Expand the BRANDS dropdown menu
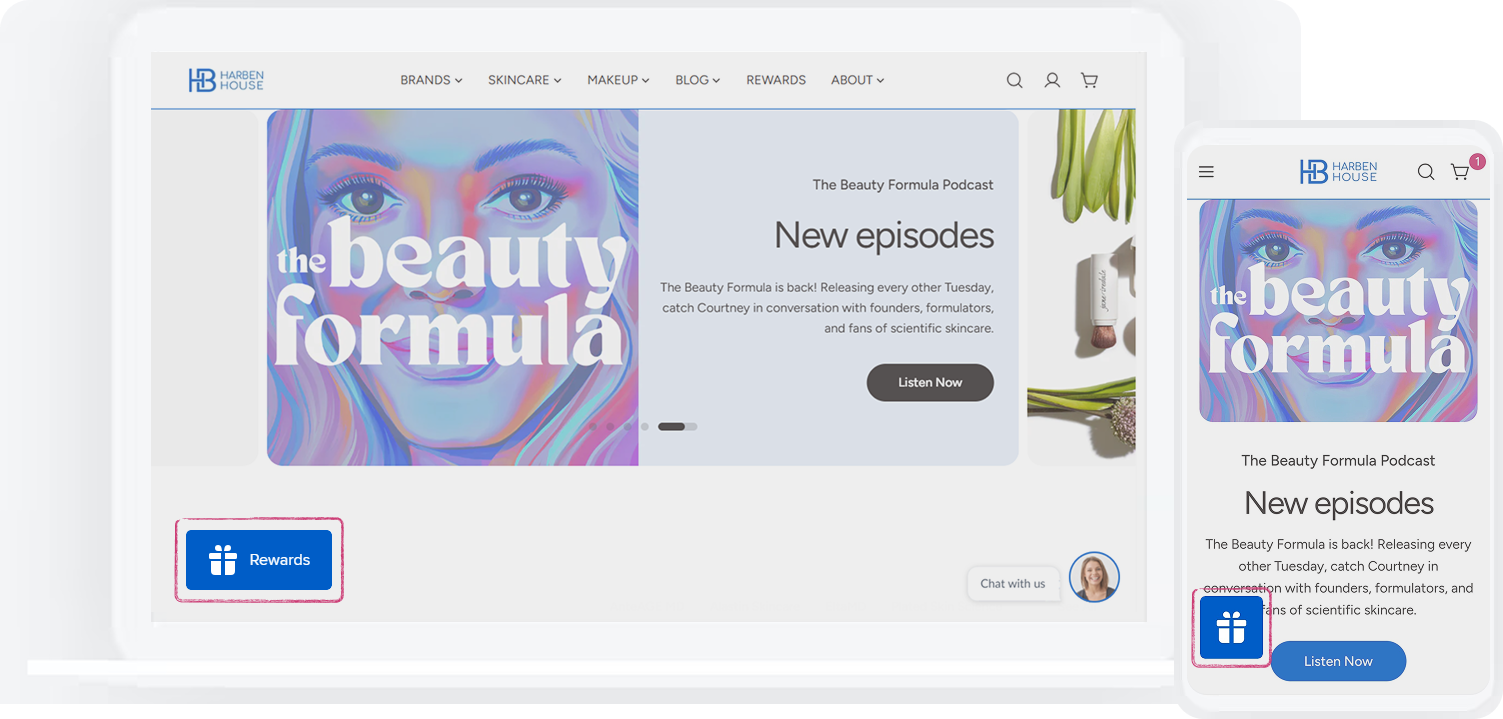Image resolution: width=1503 pixels, height=719 pixels. click(x=431, y=80)
